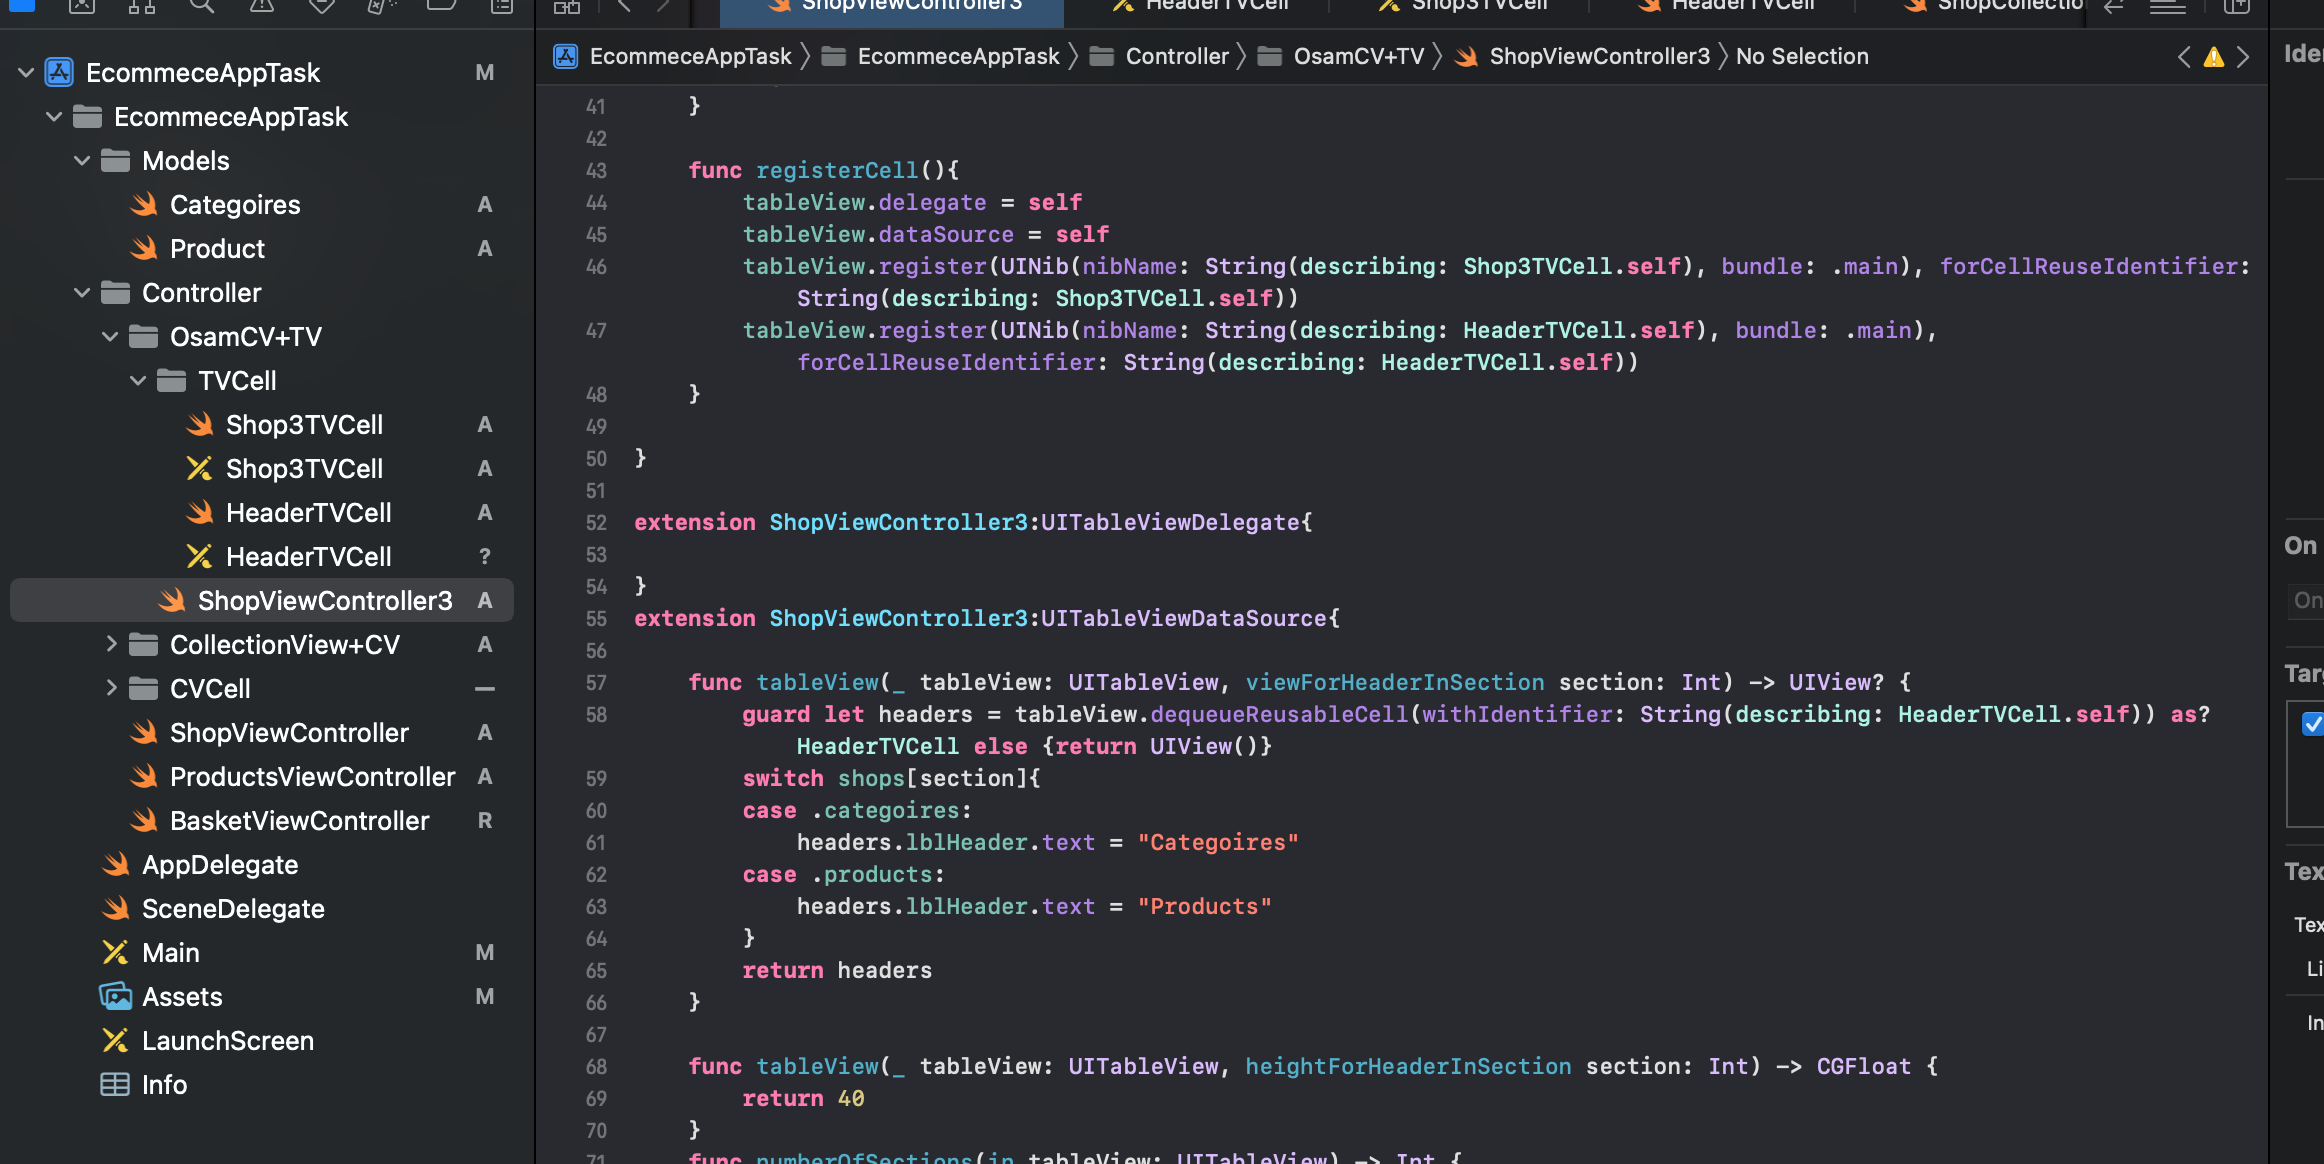Open the Find navigator magnifier icon
Image resolution: width=2324 pixels, height=1164 pixels.
click(201, 6)
